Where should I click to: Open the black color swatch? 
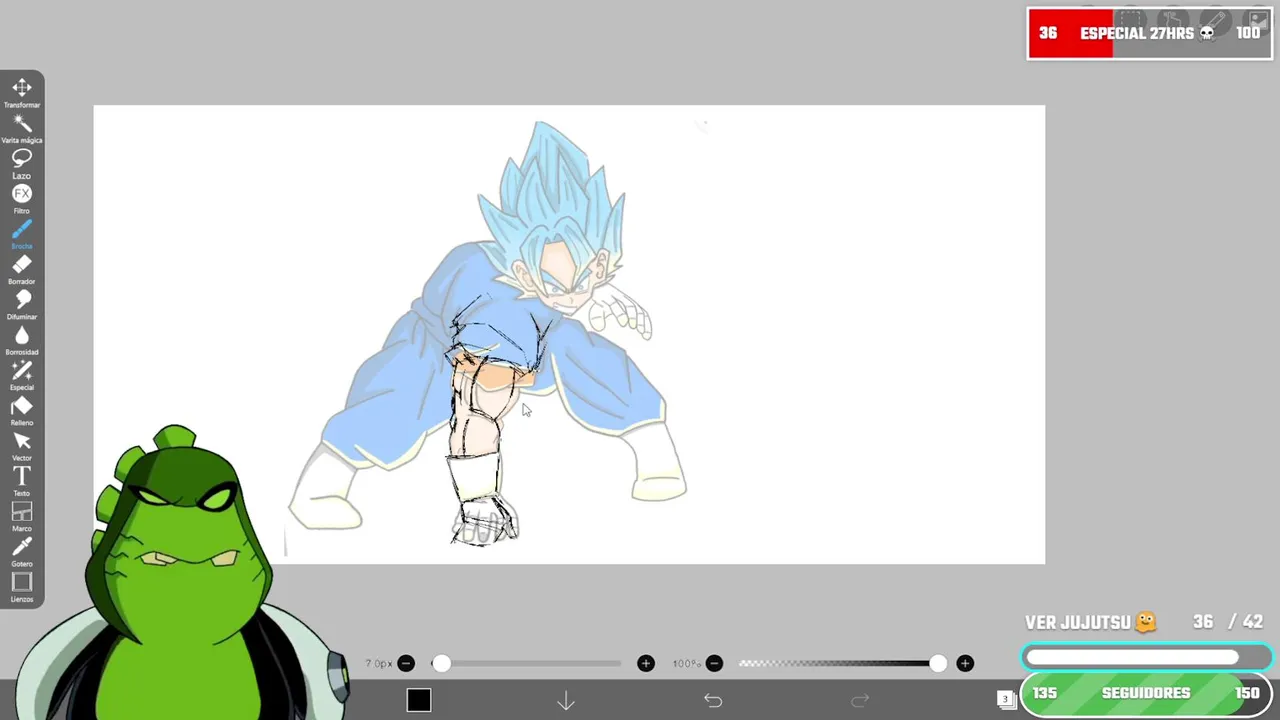[419, 701]
